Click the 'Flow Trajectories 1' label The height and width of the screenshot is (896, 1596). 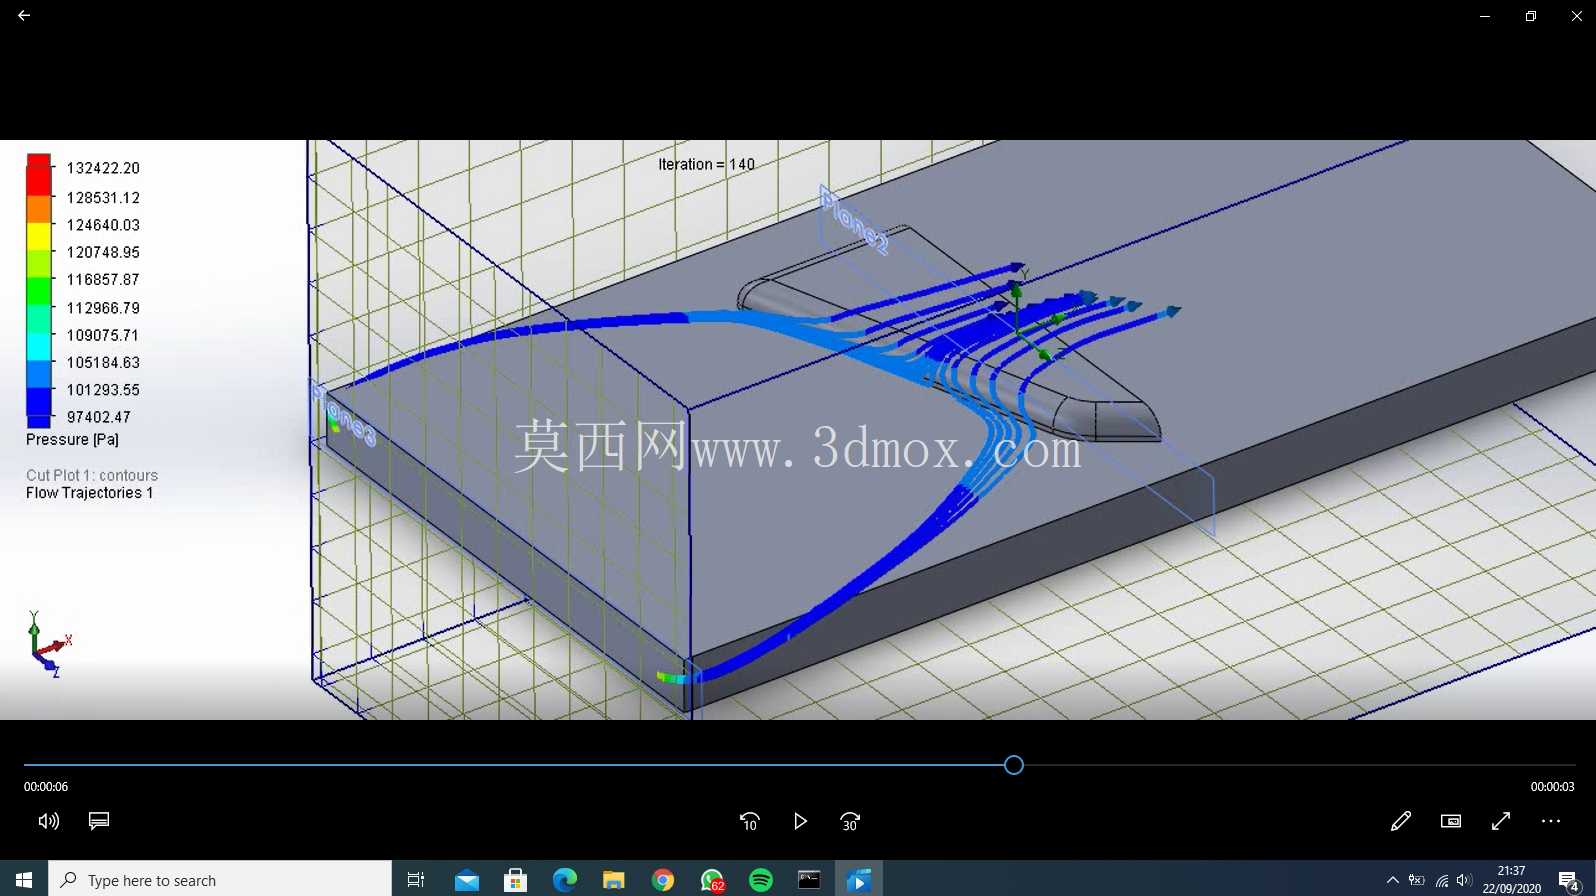(90, 493)
